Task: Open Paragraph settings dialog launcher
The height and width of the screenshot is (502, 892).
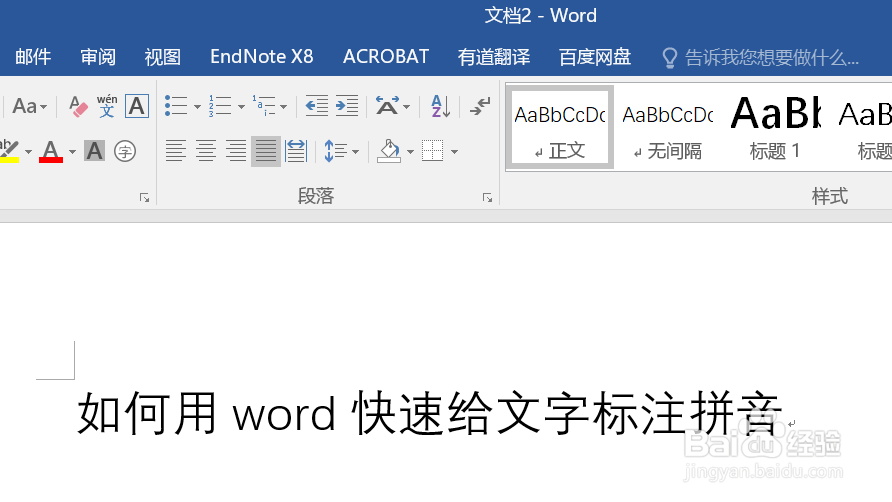Action: (488, 197)
